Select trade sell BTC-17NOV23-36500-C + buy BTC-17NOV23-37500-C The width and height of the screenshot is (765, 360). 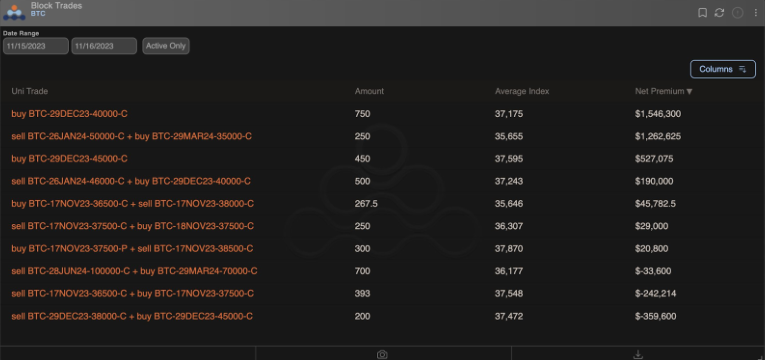pos(133,293)
